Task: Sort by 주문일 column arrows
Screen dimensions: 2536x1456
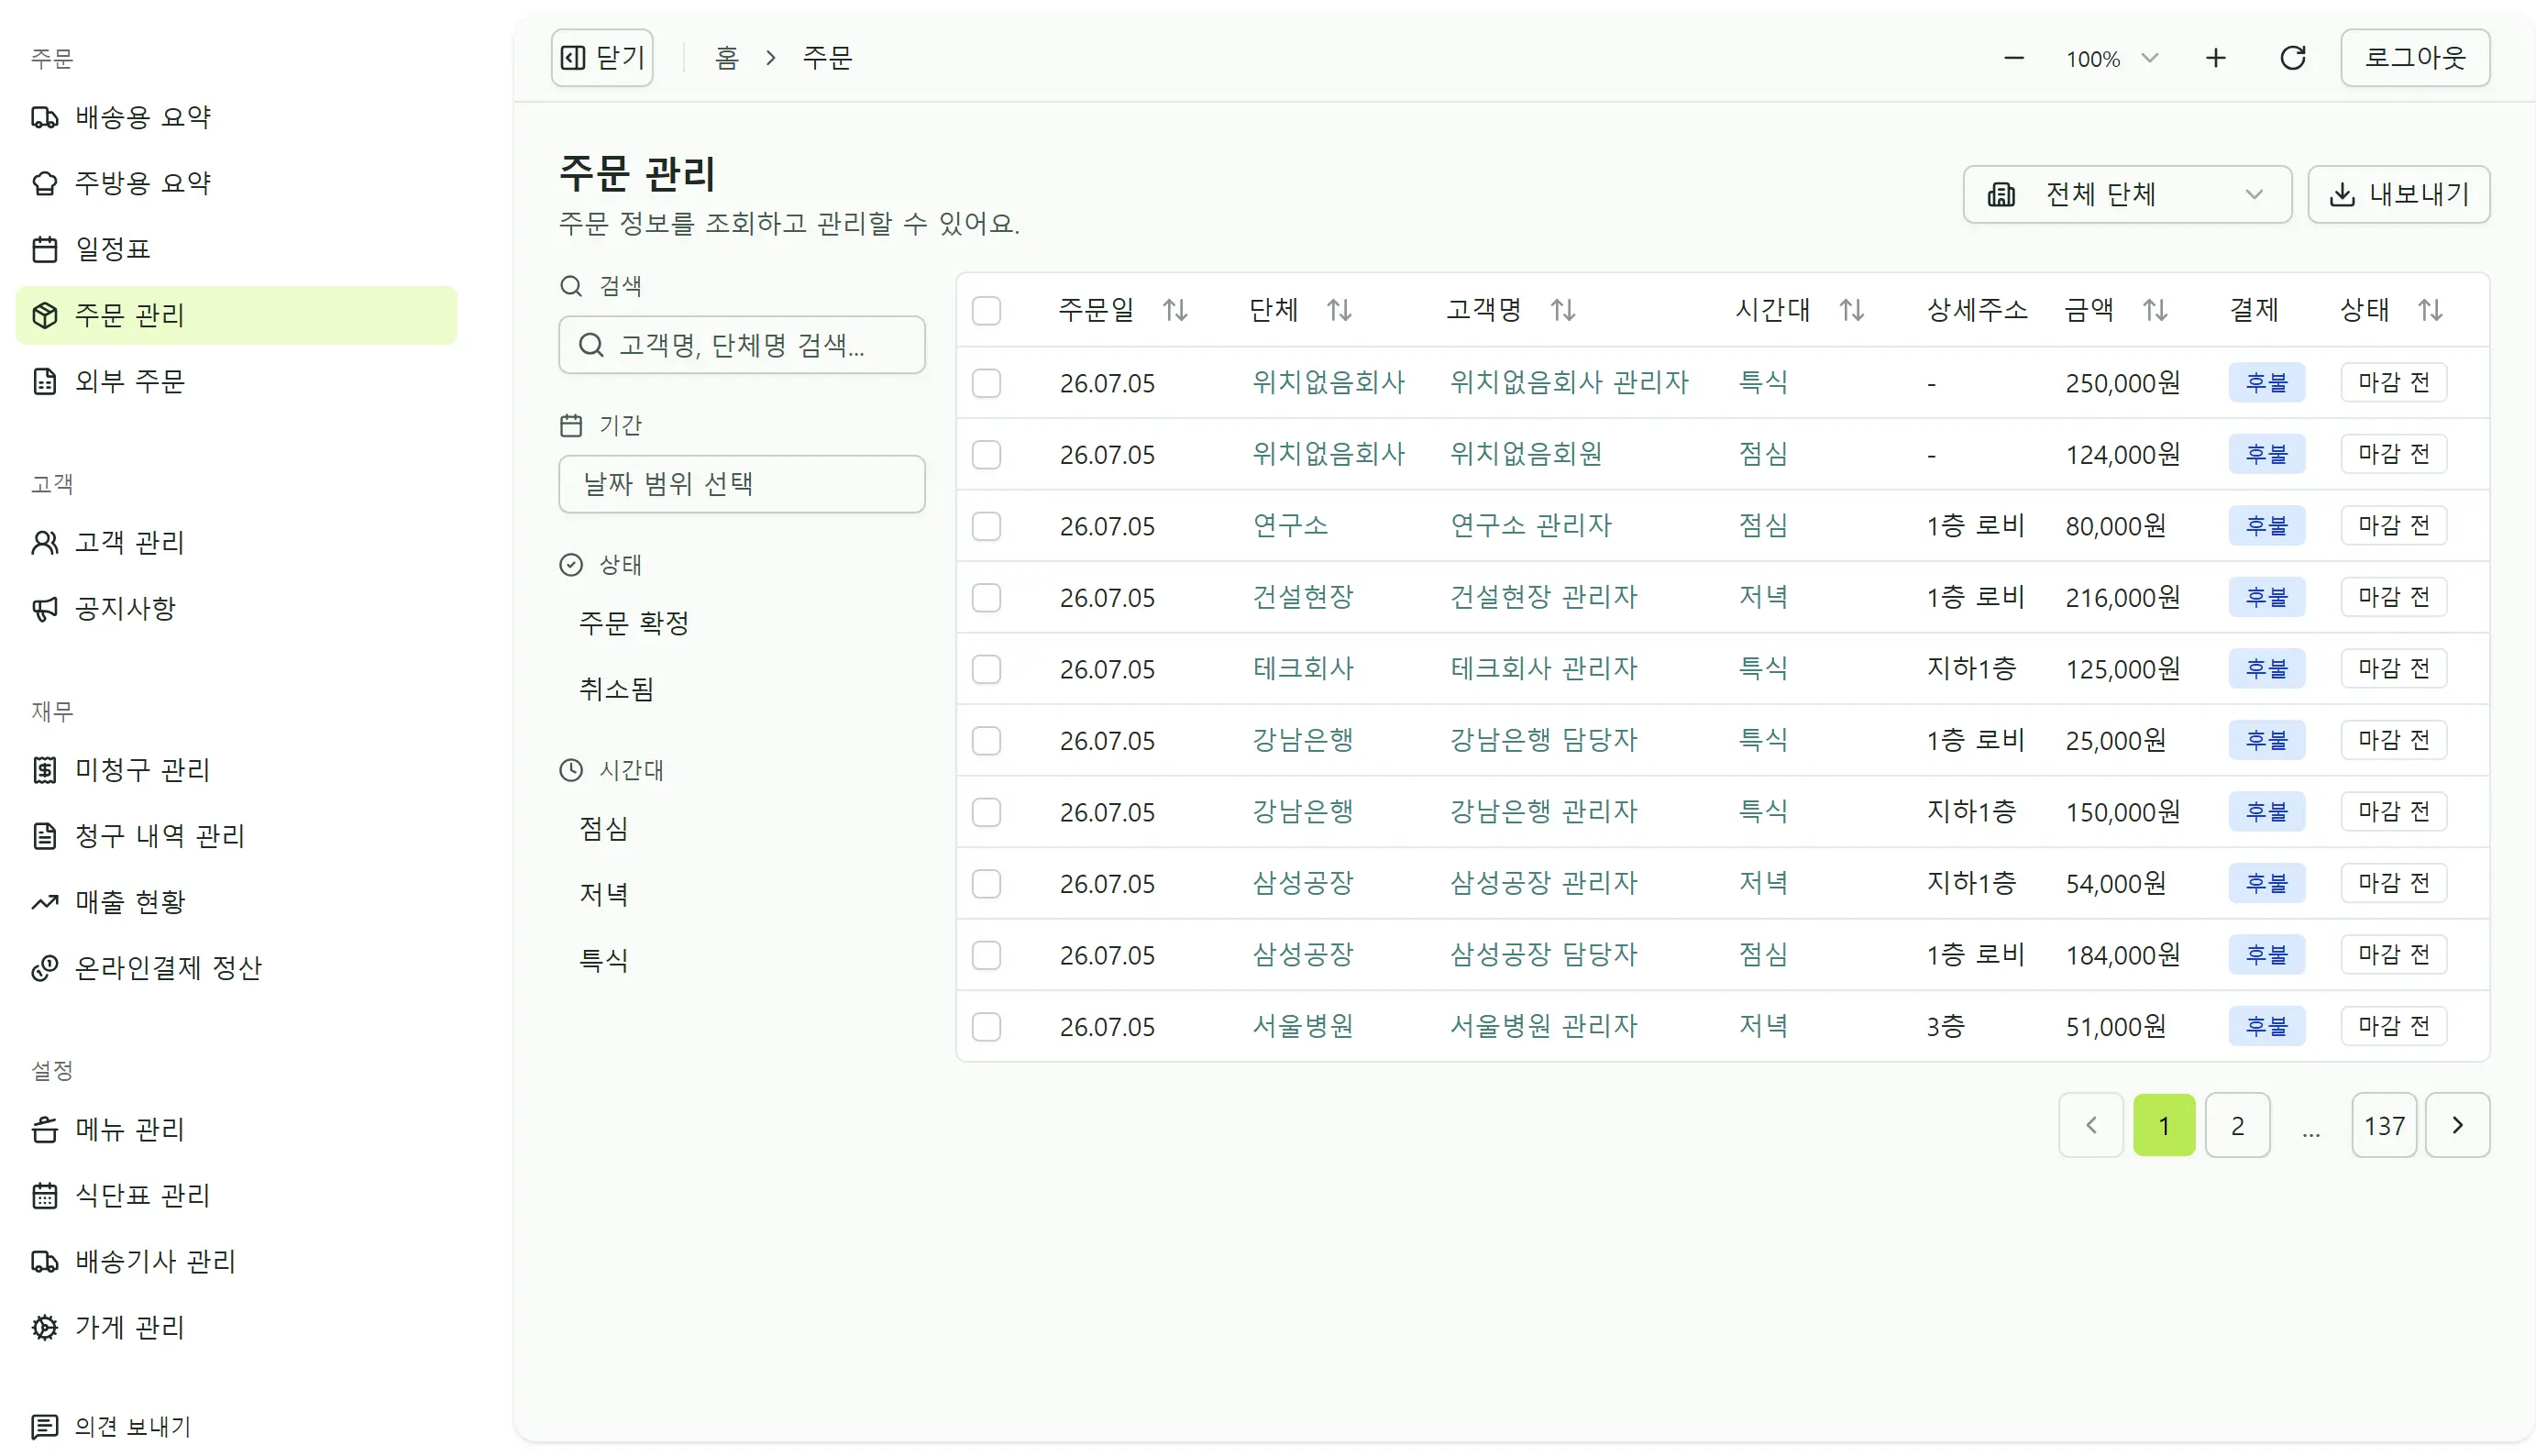Action: point(1176,310)
